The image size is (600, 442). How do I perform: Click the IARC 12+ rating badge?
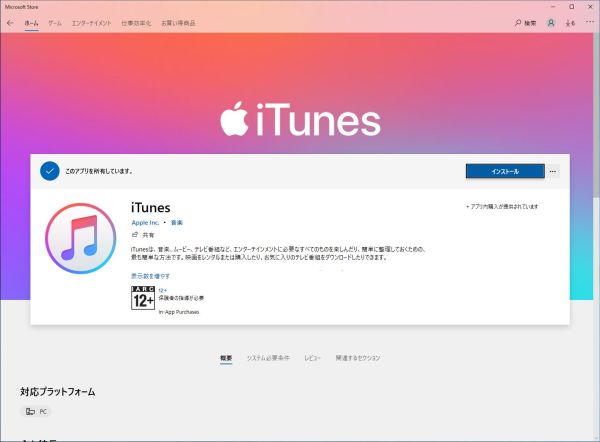pos(143,297)
